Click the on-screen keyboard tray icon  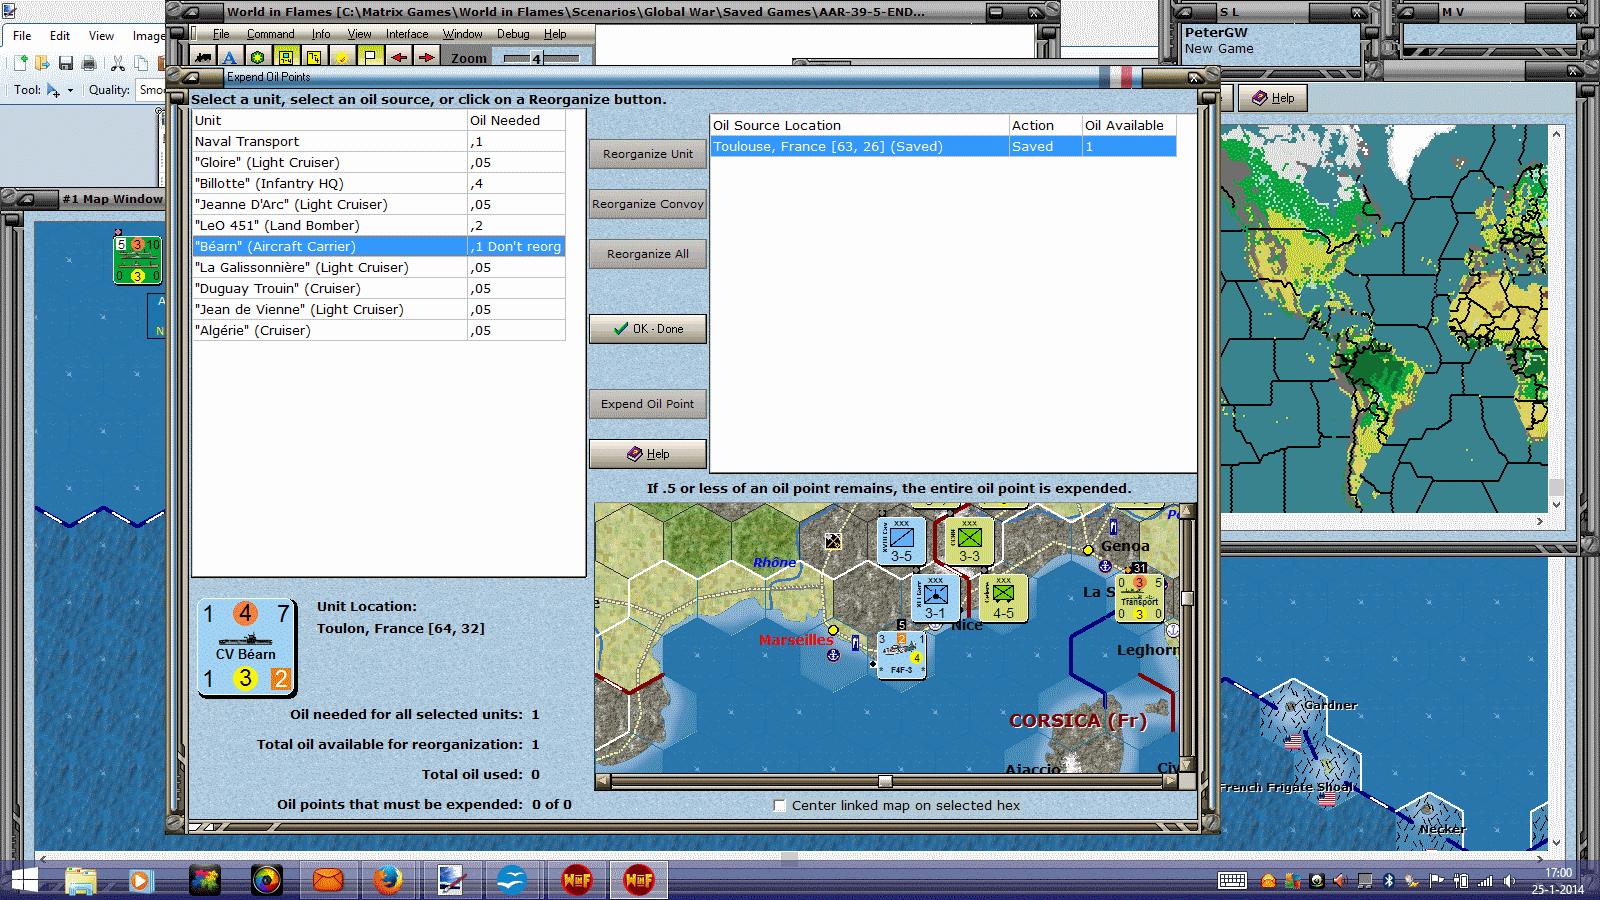pyautogui.click(x=1232, y=881)
